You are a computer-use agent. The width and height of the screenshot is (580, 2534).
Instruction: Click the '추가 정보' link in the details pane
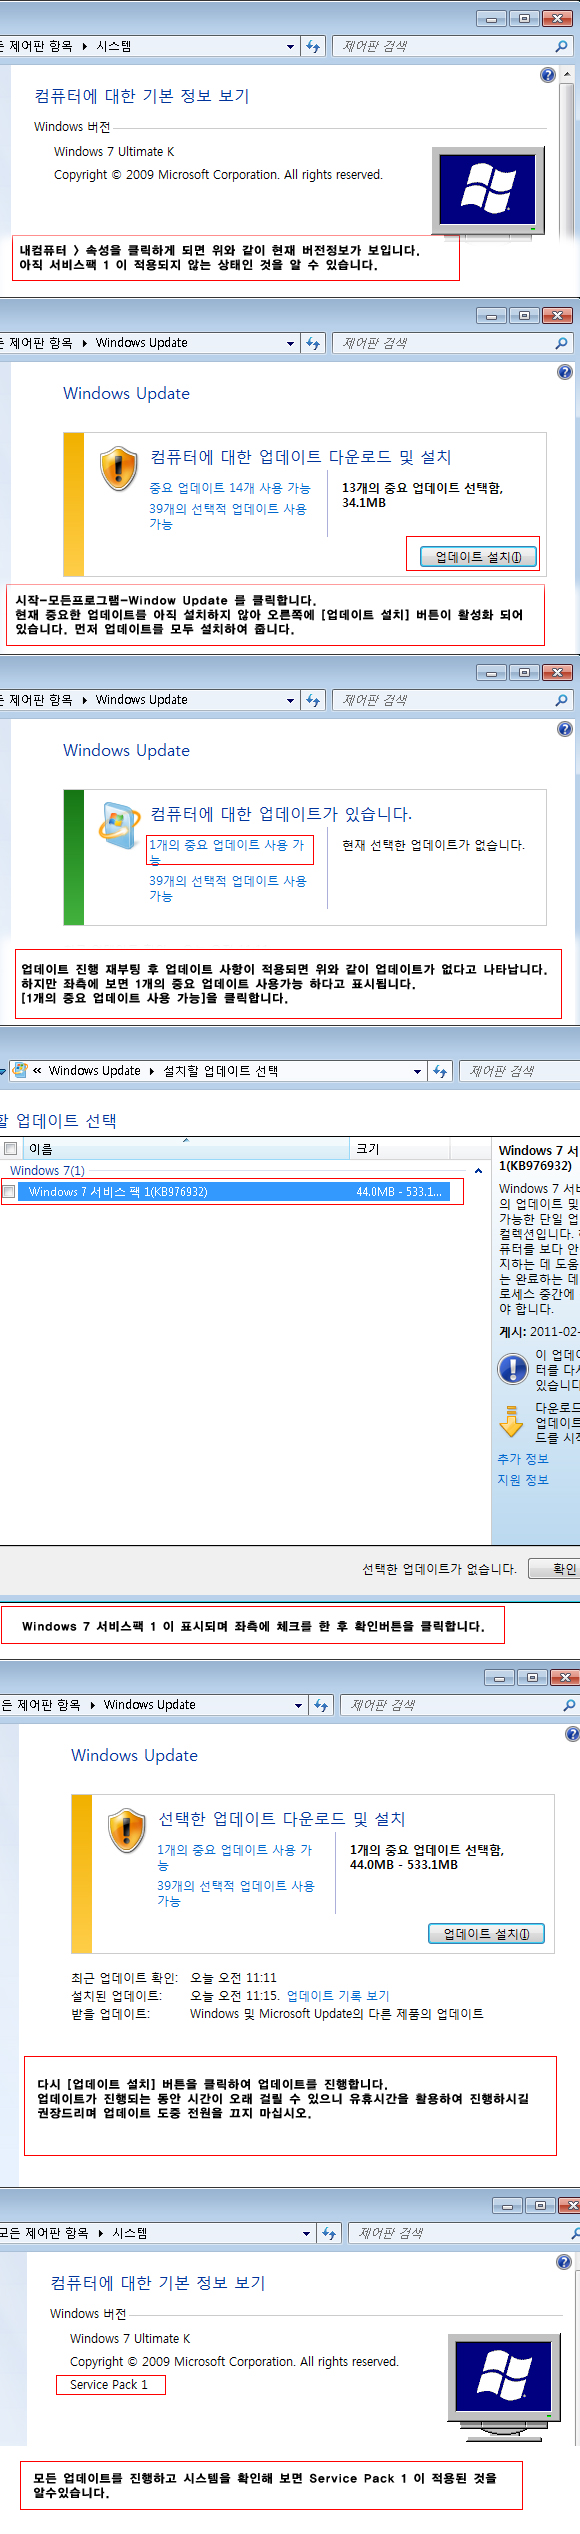click(523, 1459)
